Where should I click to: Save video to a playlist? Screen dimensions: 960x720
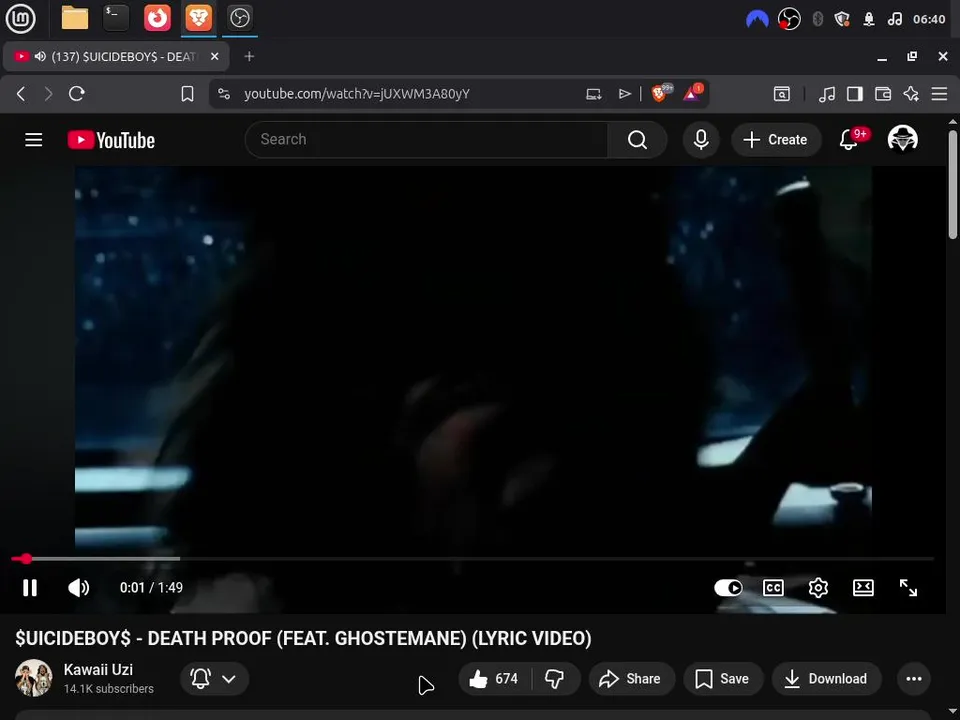tap(723, 678)
